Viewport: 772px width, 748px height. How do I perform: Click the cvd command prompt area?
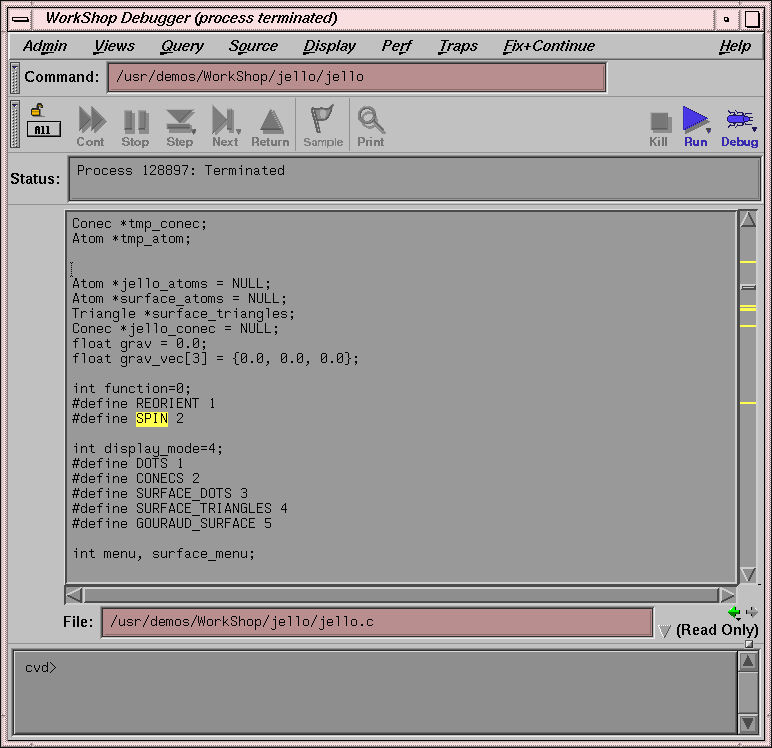pos(375,690)
